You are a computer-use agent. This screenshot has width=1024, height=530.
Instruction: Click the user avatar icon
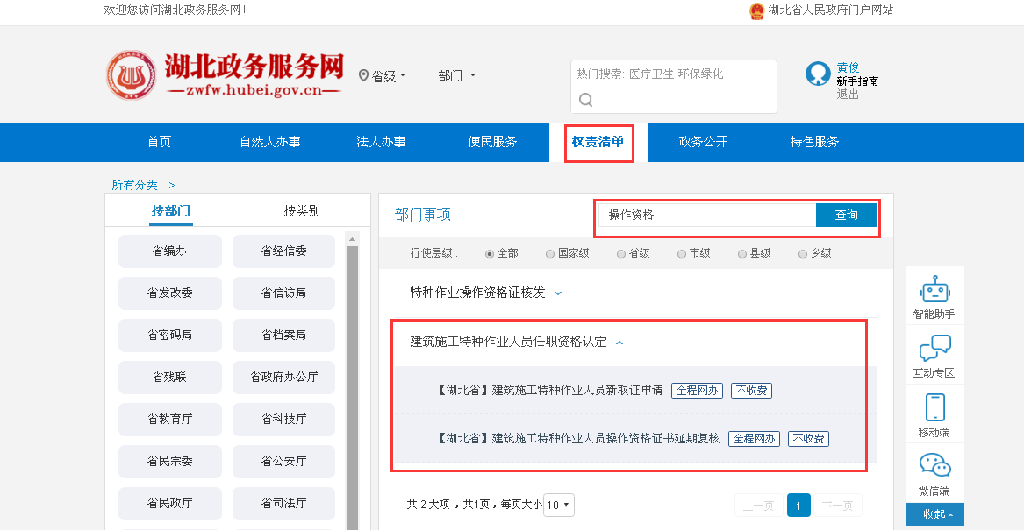818,74
